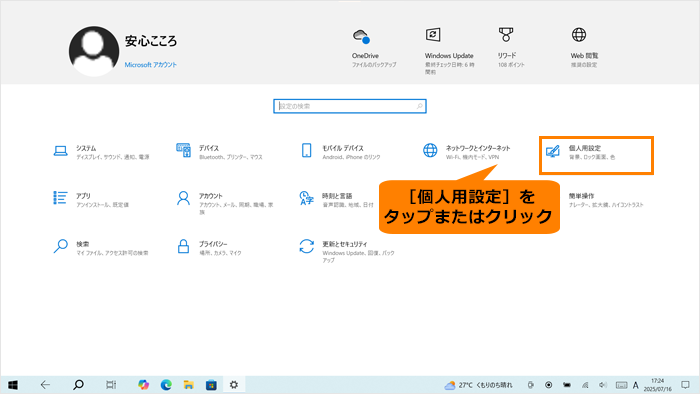Click the taskbar back arrow button

click(x=45, y=385)
